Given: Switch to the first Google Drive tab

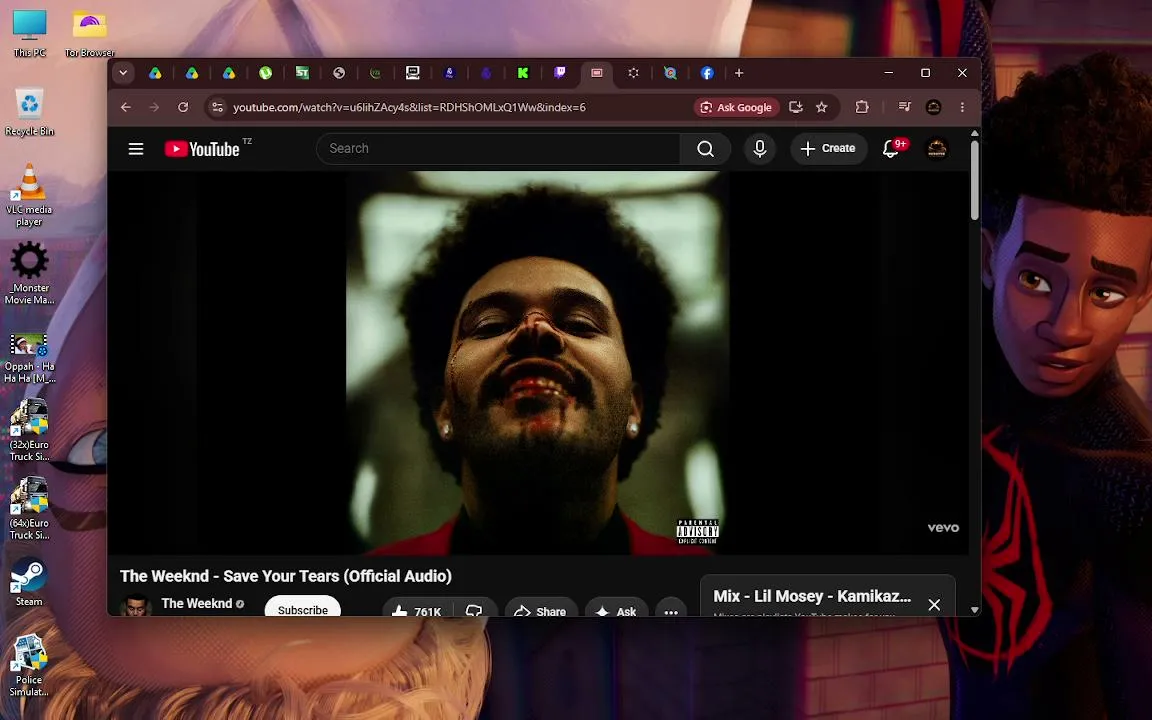Looking at the screenshot, I should point(155,73).
